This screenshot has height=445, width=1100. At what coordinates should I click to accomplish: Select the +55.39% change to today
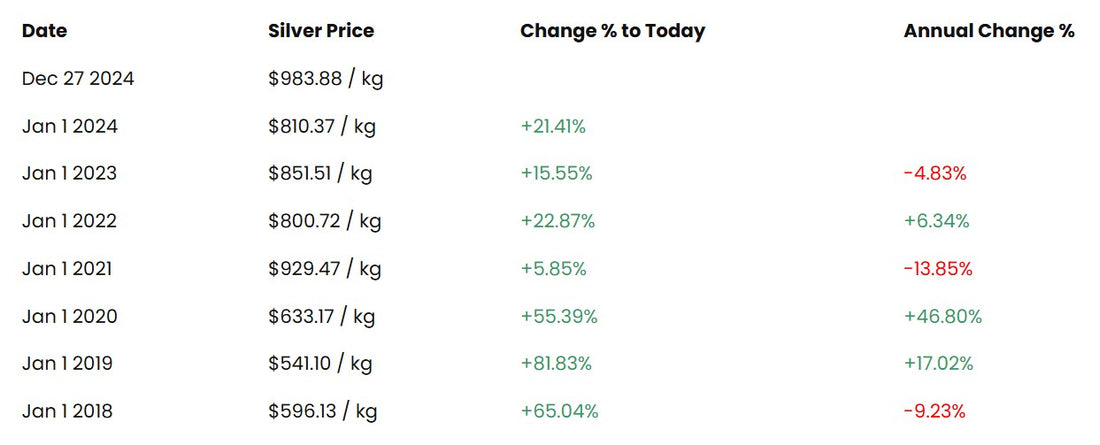point(559,316)
